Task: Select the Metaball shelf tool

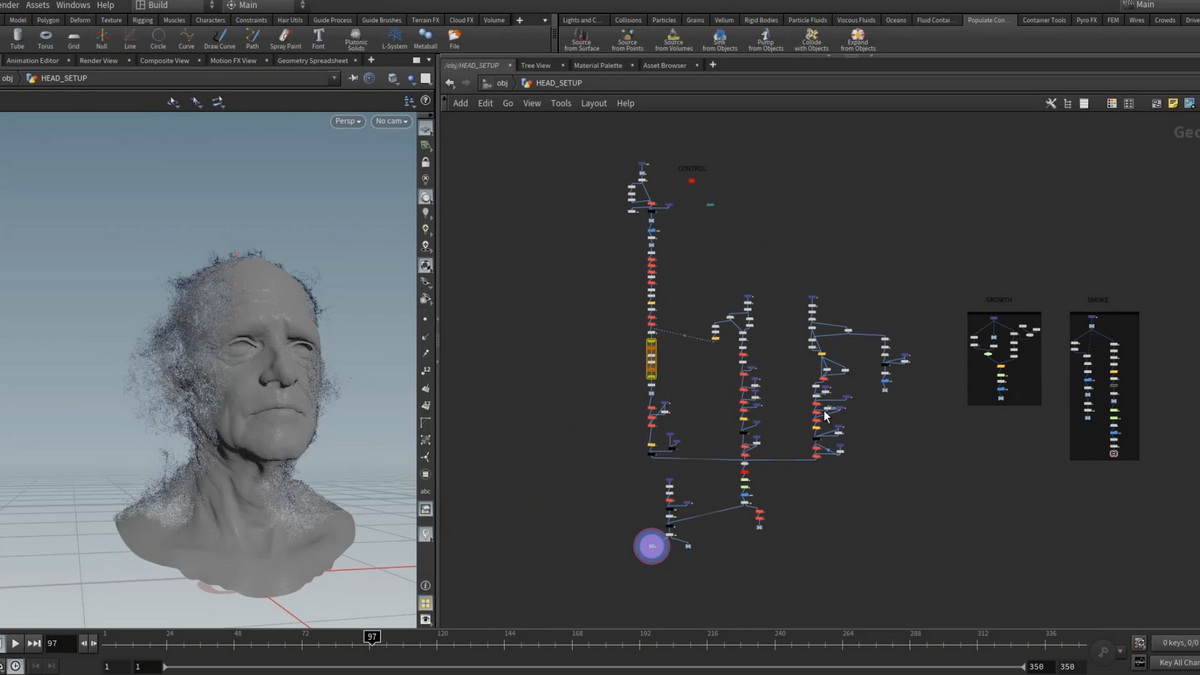Action: [425, 39]
